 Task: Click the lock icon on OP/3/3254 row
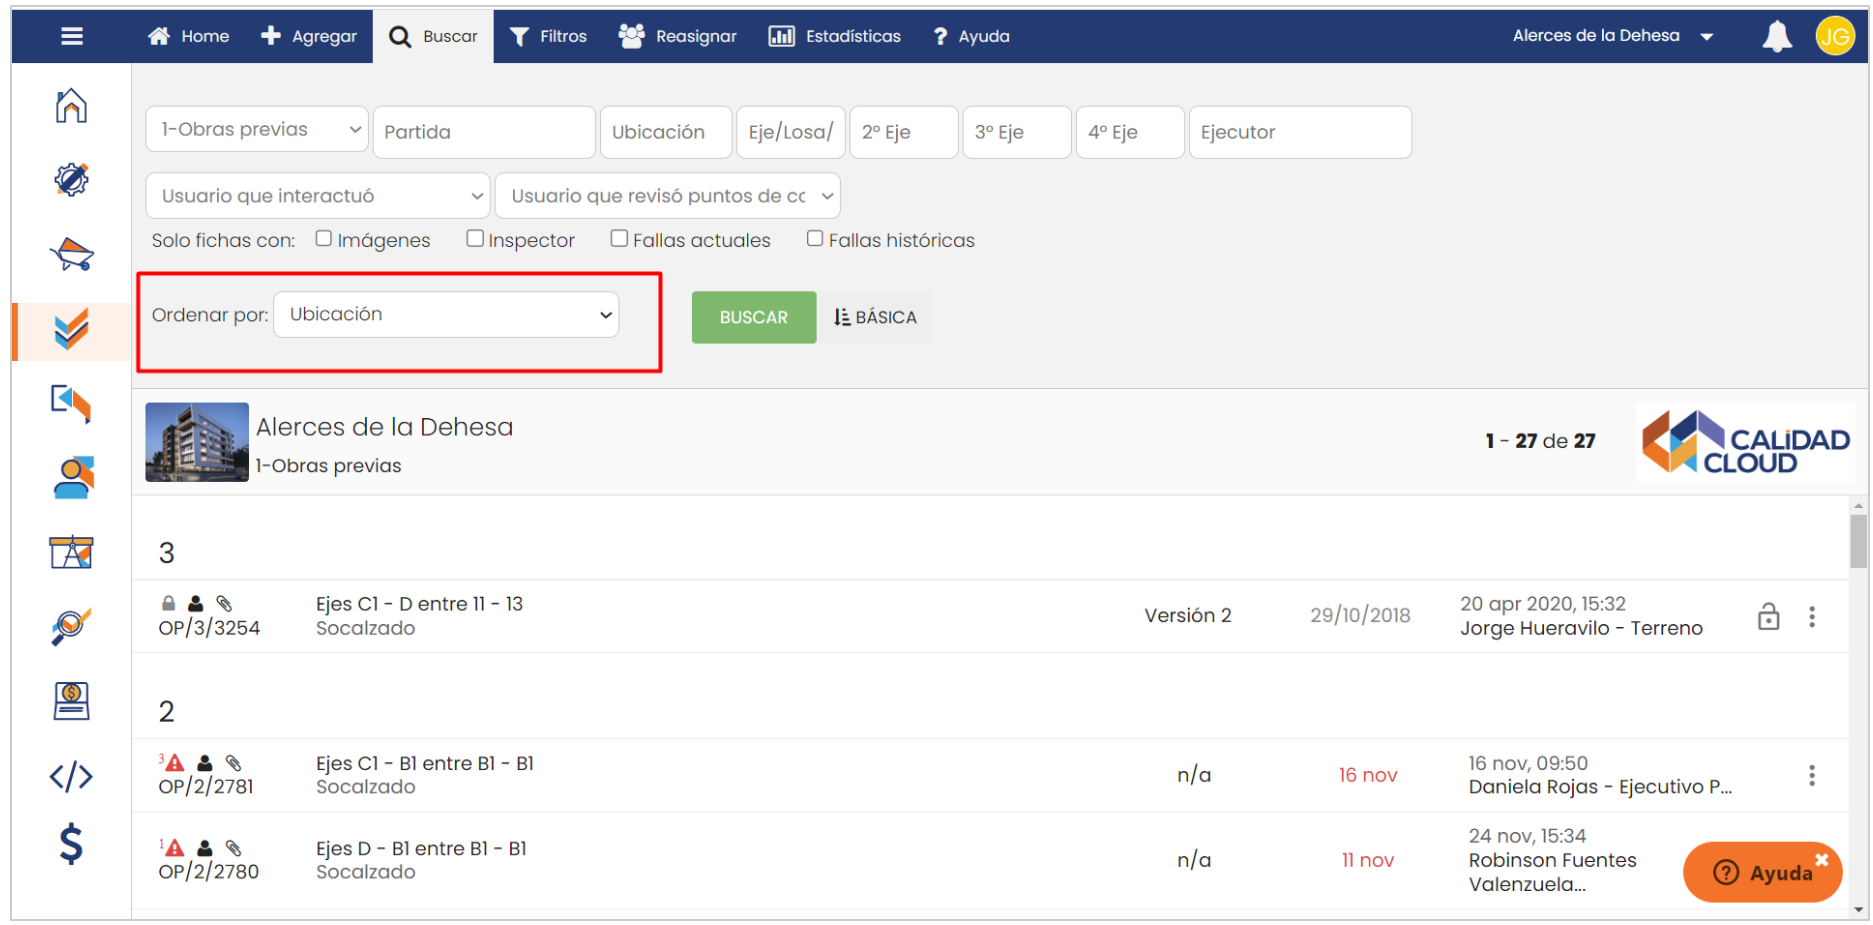point(1768,616)
